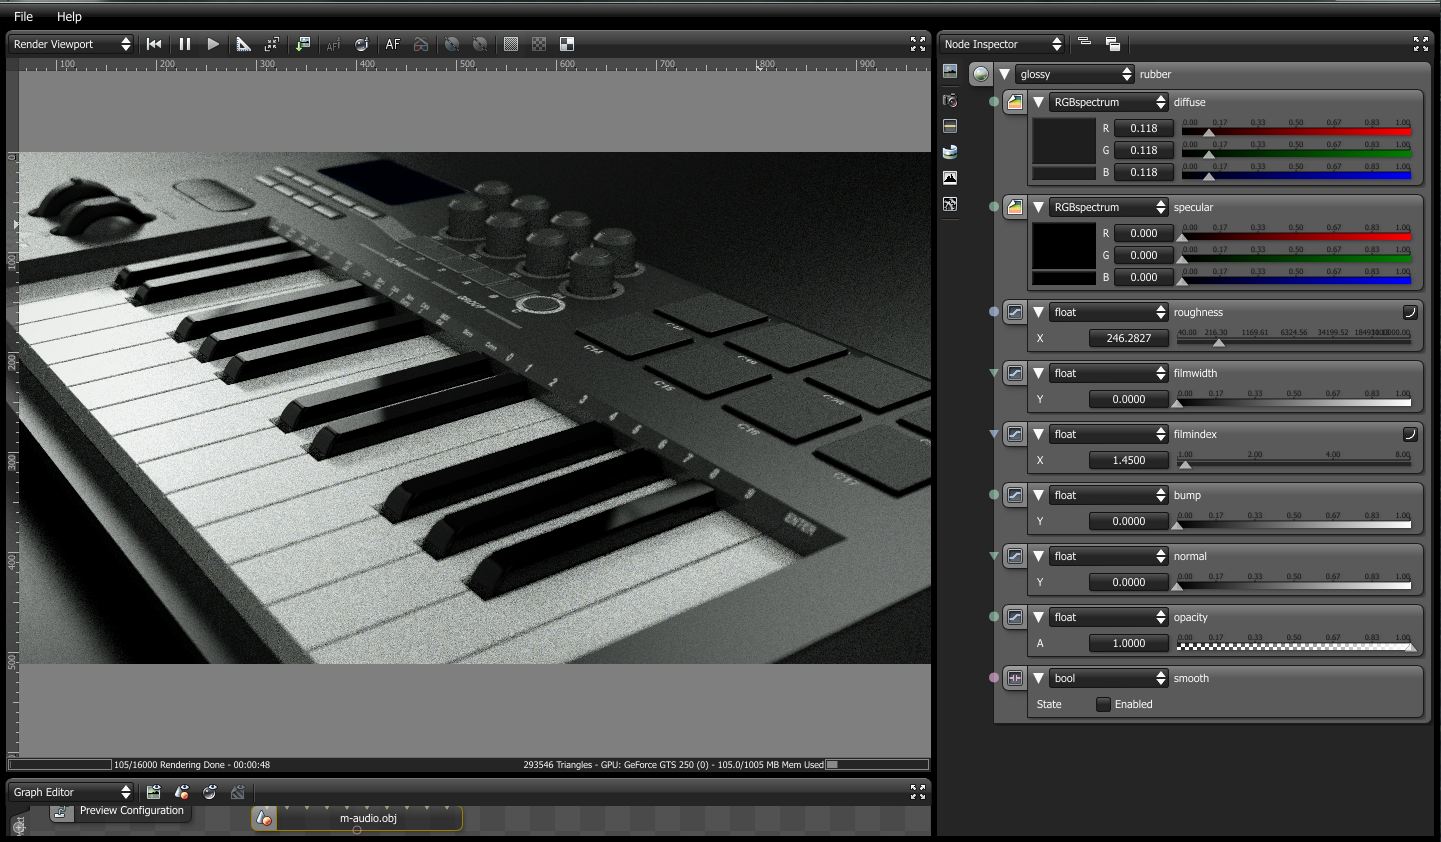Click the bottom icon in the inspector sidebar

[x=950, y=204]
